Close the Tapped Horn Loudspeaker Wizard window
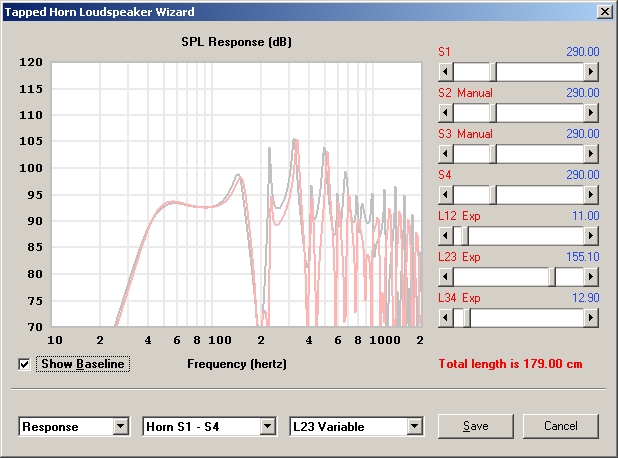Viewport: 618px width, 458px height. click(605, 12)
